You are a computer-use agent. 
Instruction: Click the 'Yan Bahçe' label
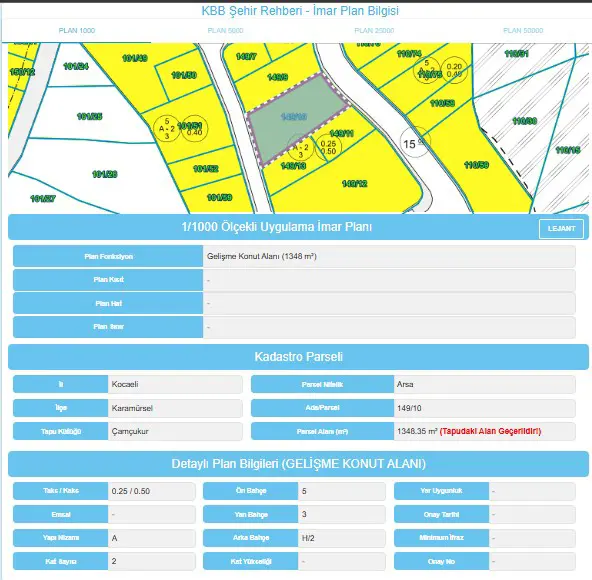click(251, 514)
